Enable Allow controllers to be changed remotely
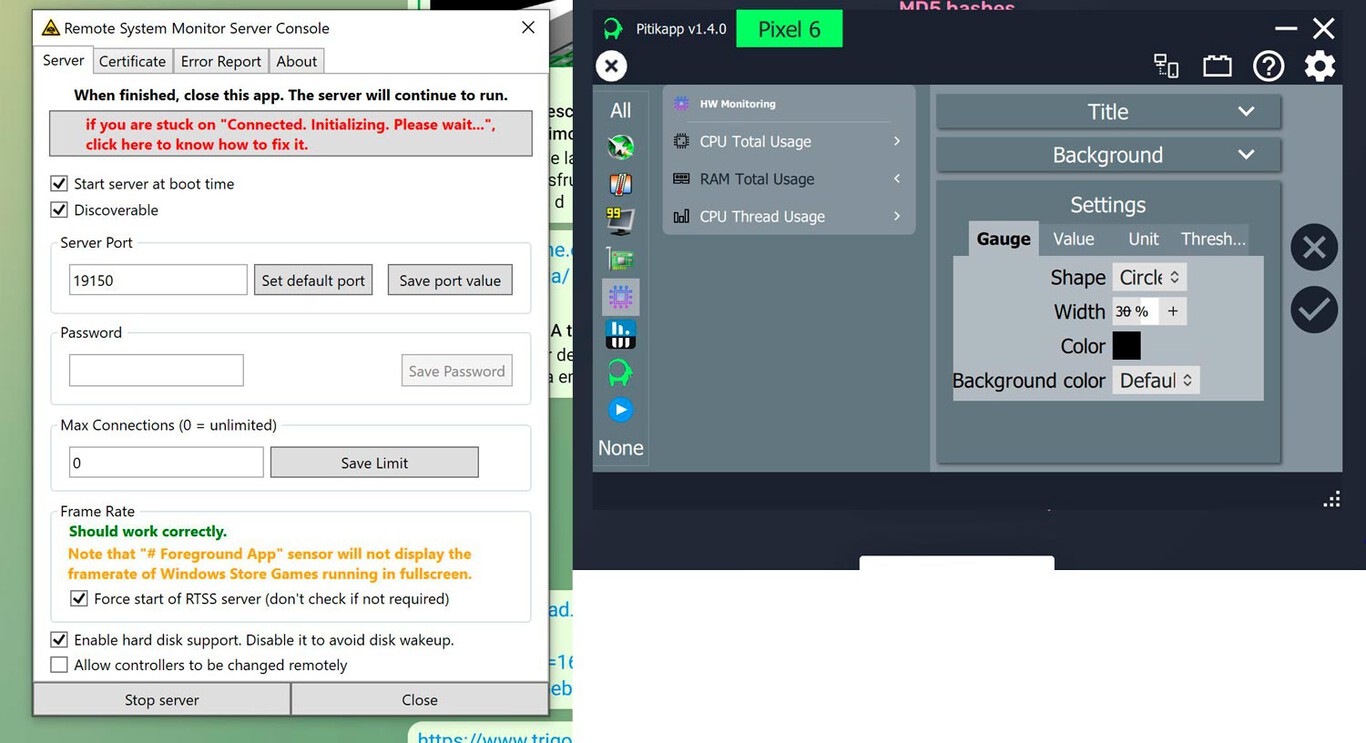The image size is (1366, 743). tap(59, 664)
